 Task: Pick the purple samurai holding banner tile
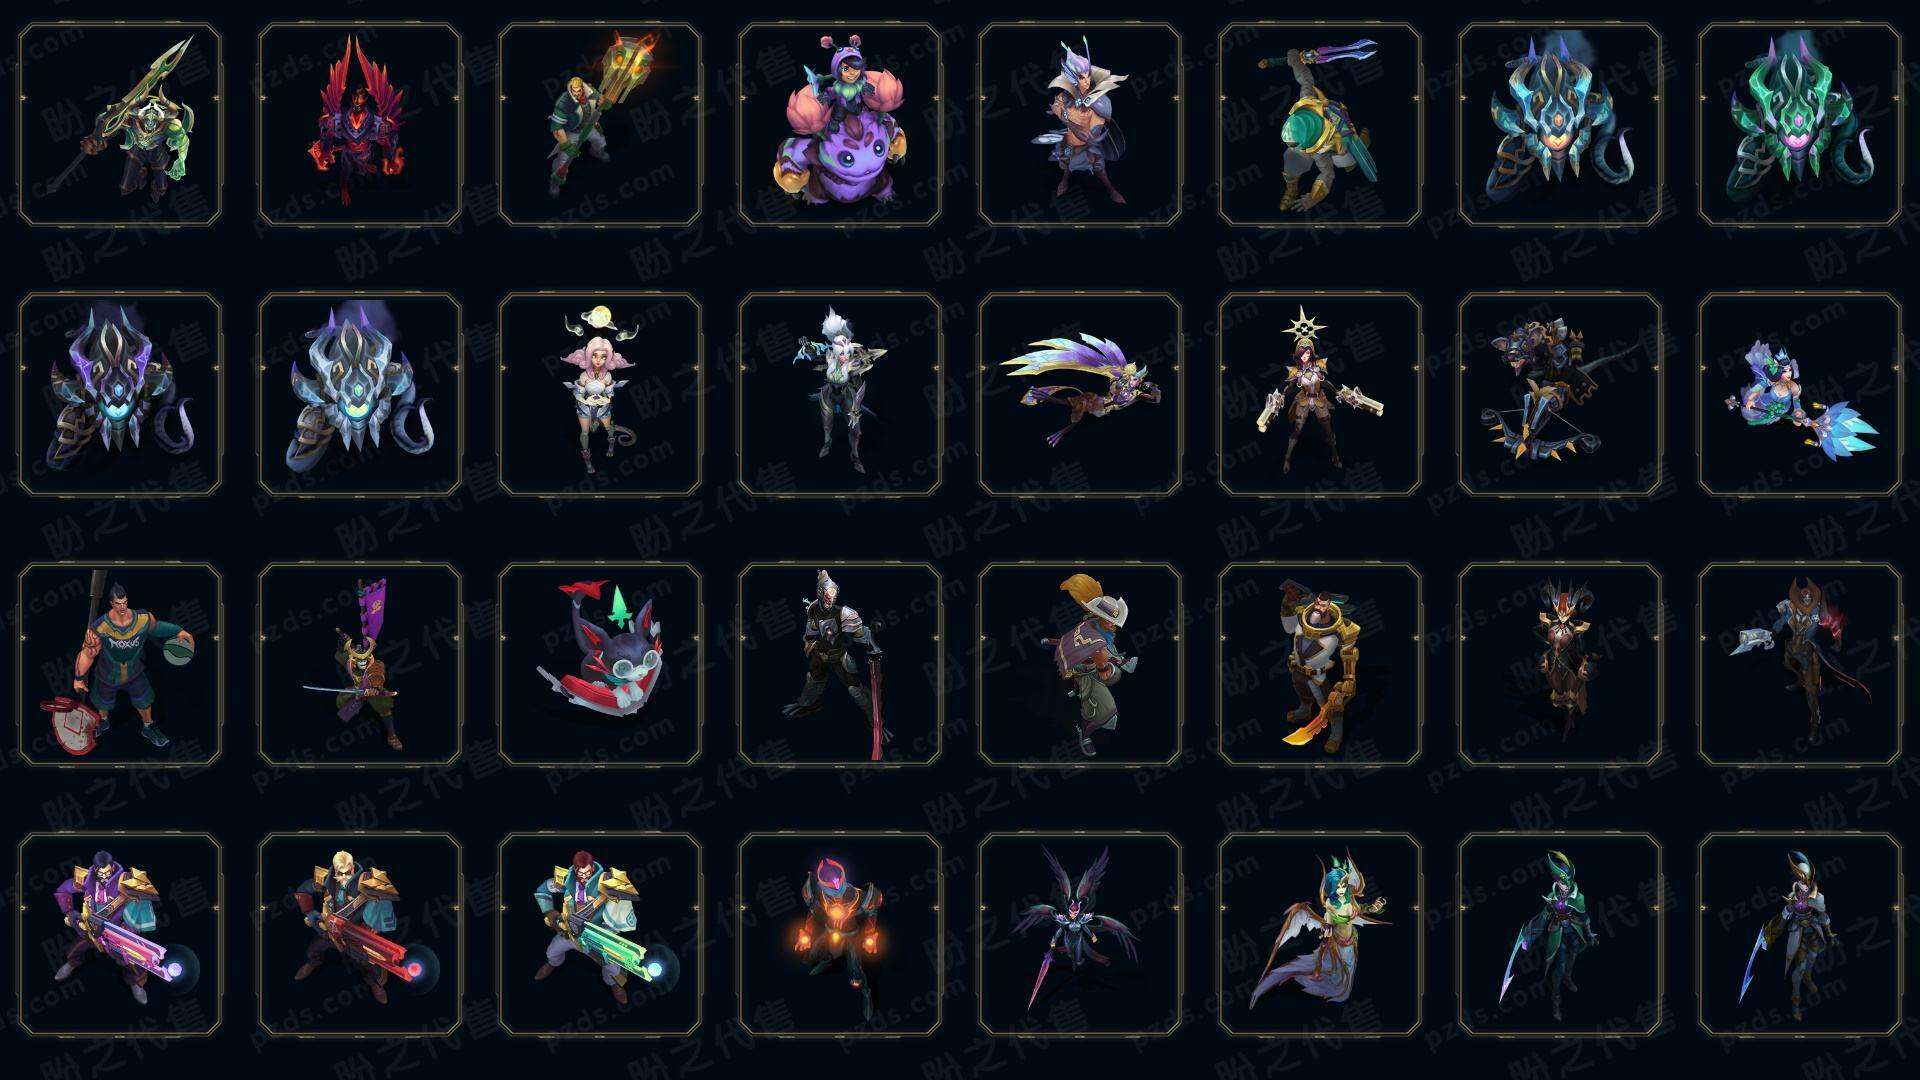[x=360, y=665]
